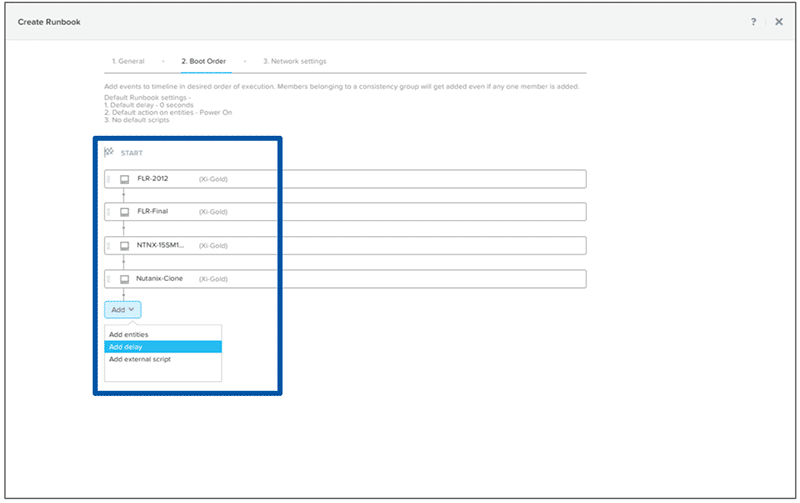This screenshot has height=503, width=800.
Task: Click the help question mark icon
Action: click(753, 21)
